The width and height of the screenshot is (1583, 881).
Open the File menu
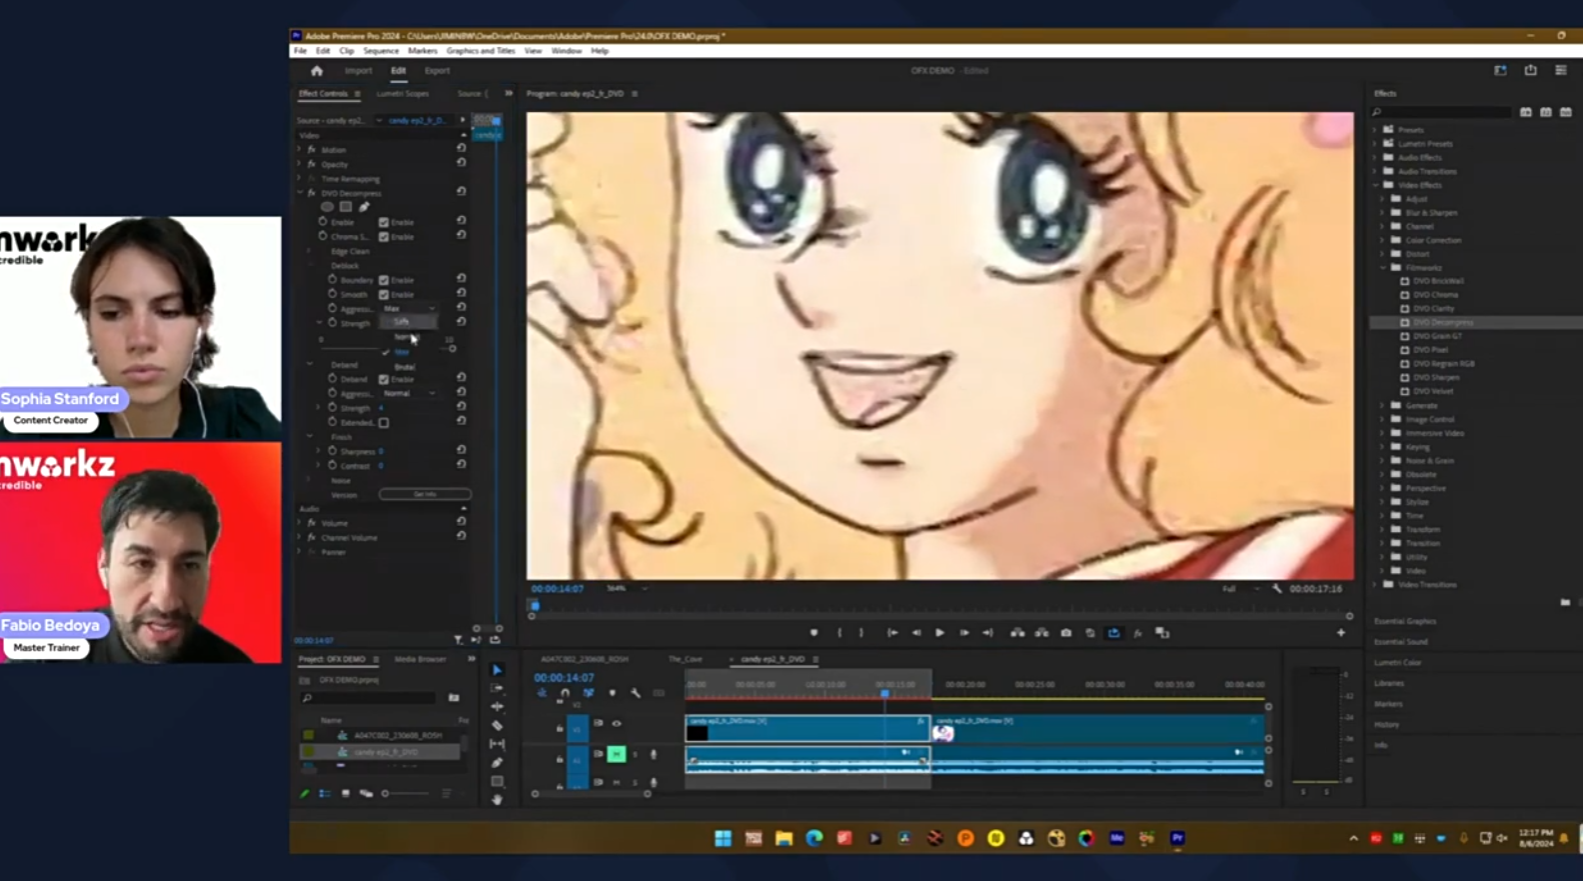(x=300, y=51)
